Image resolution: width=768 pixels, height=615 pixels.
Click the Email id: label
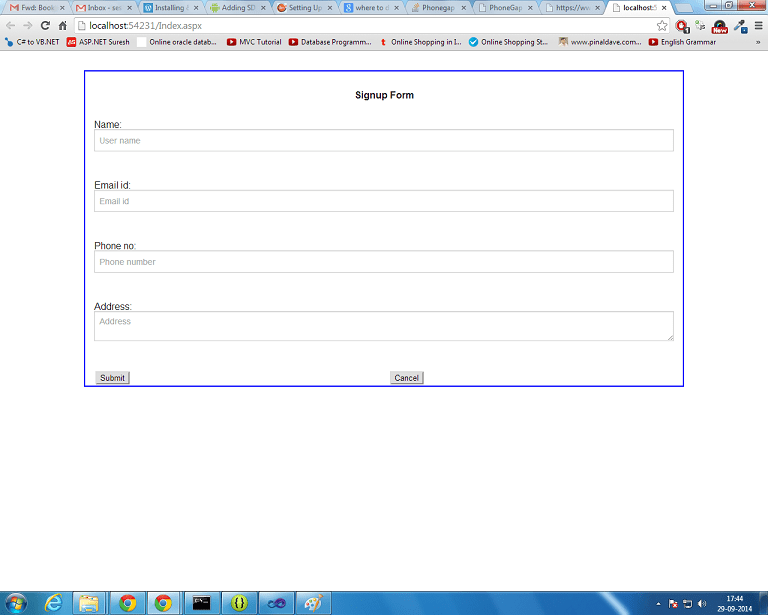[x=112, y=185]
